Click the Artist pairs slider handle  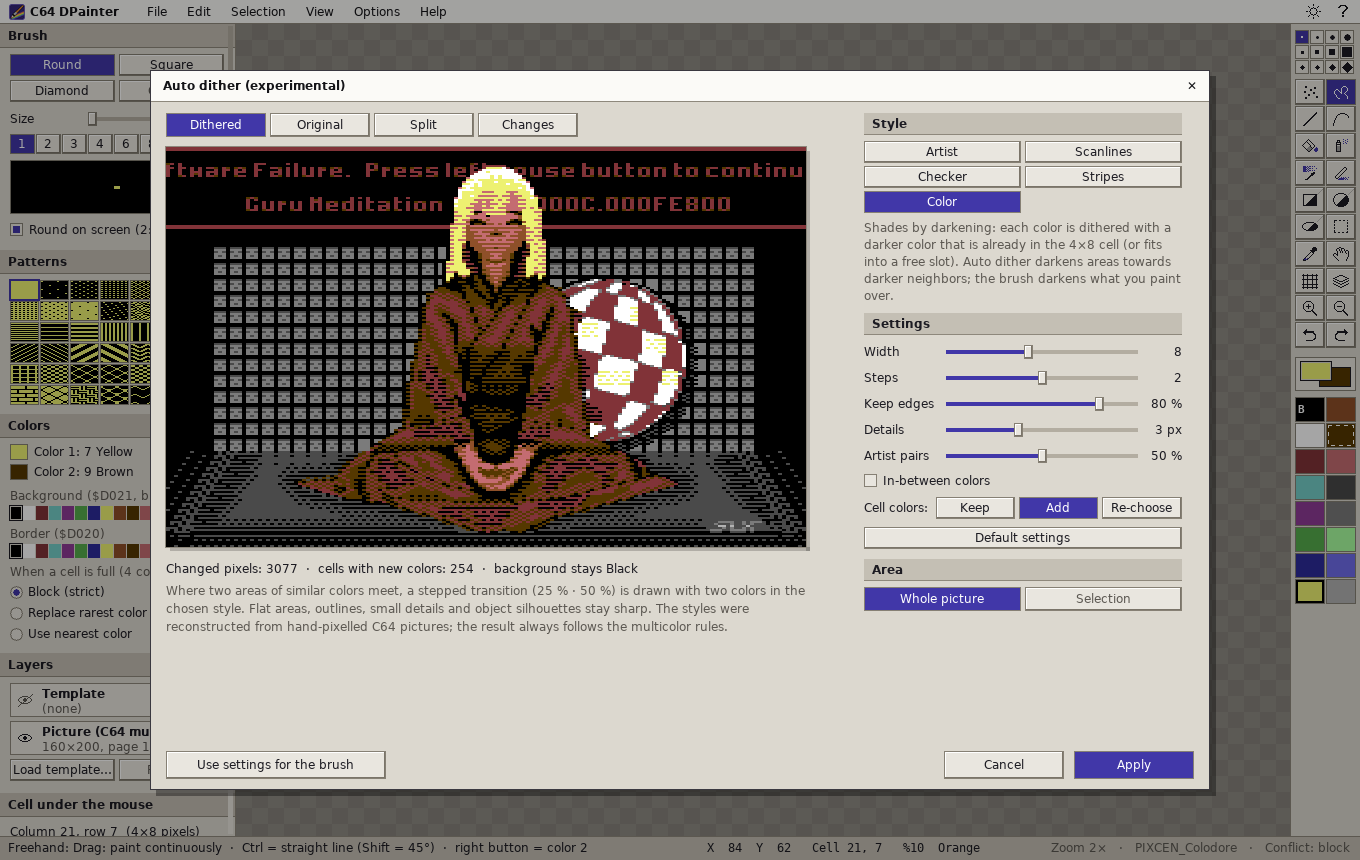1042,456
